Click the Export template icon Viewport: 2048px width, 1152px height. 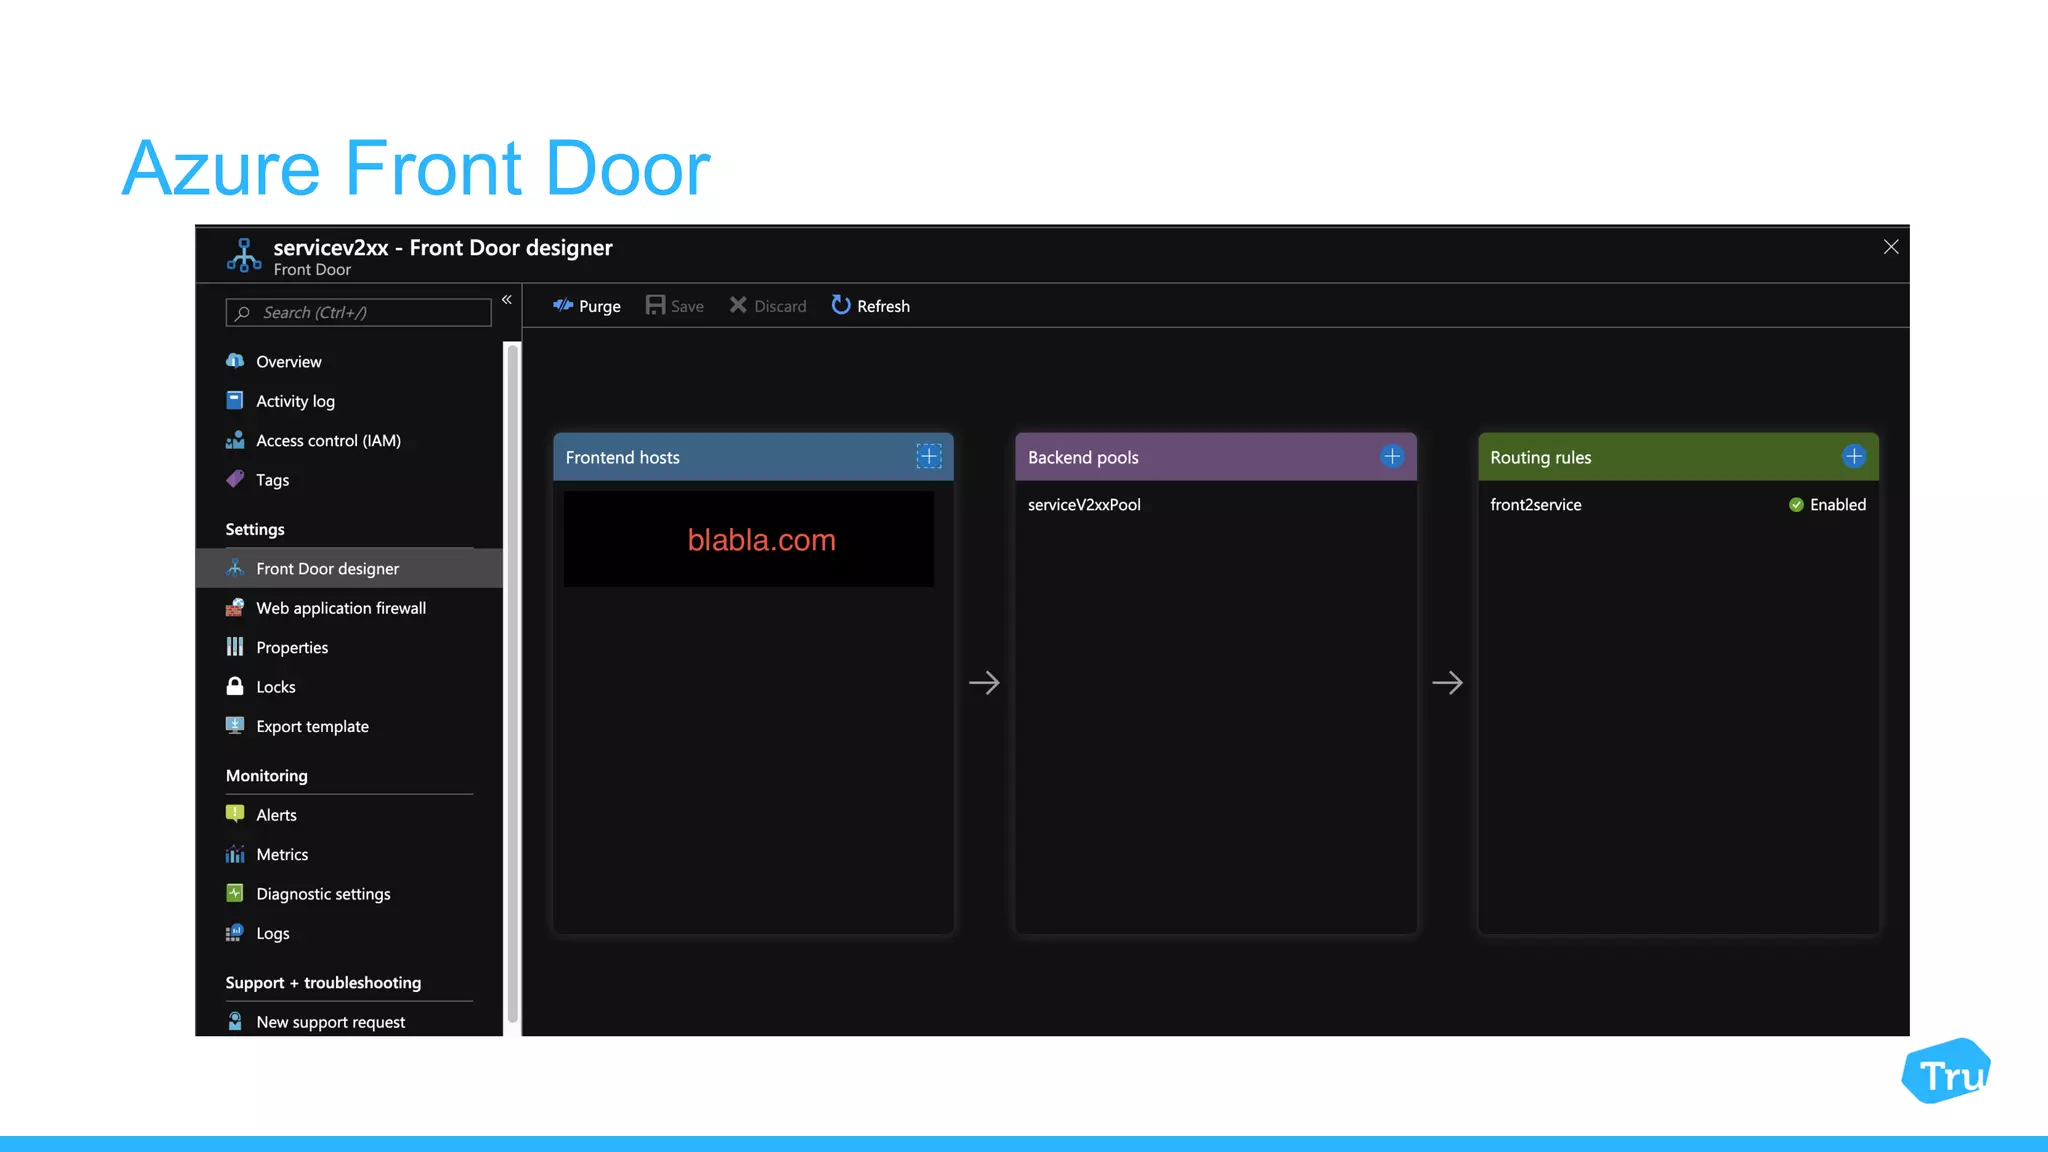tap(235, 725)
